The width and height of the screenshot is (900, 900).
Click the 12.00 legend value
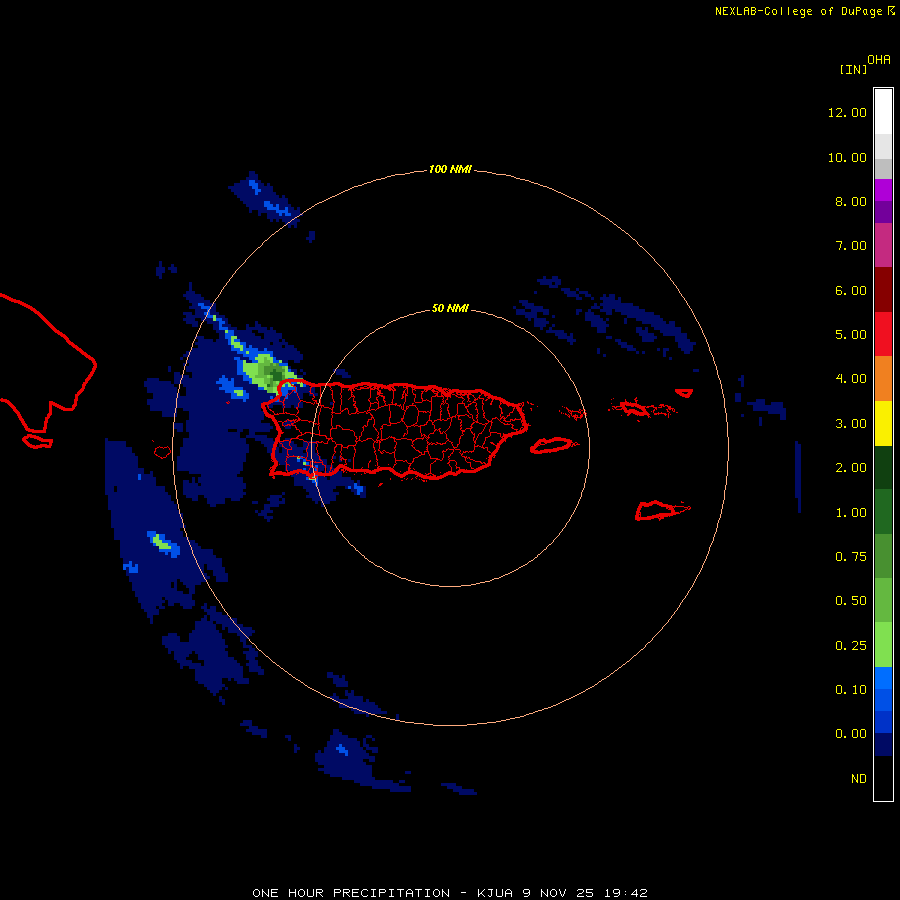[847, 112]
